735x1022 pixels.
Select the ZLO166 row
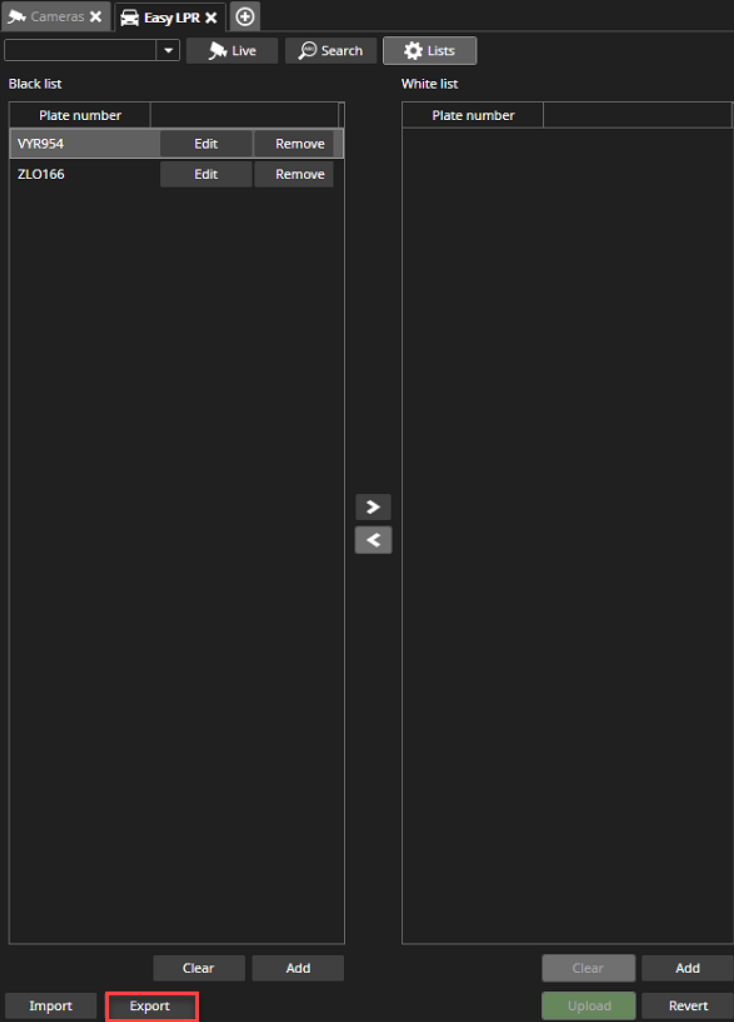click(x=177, y=174)
